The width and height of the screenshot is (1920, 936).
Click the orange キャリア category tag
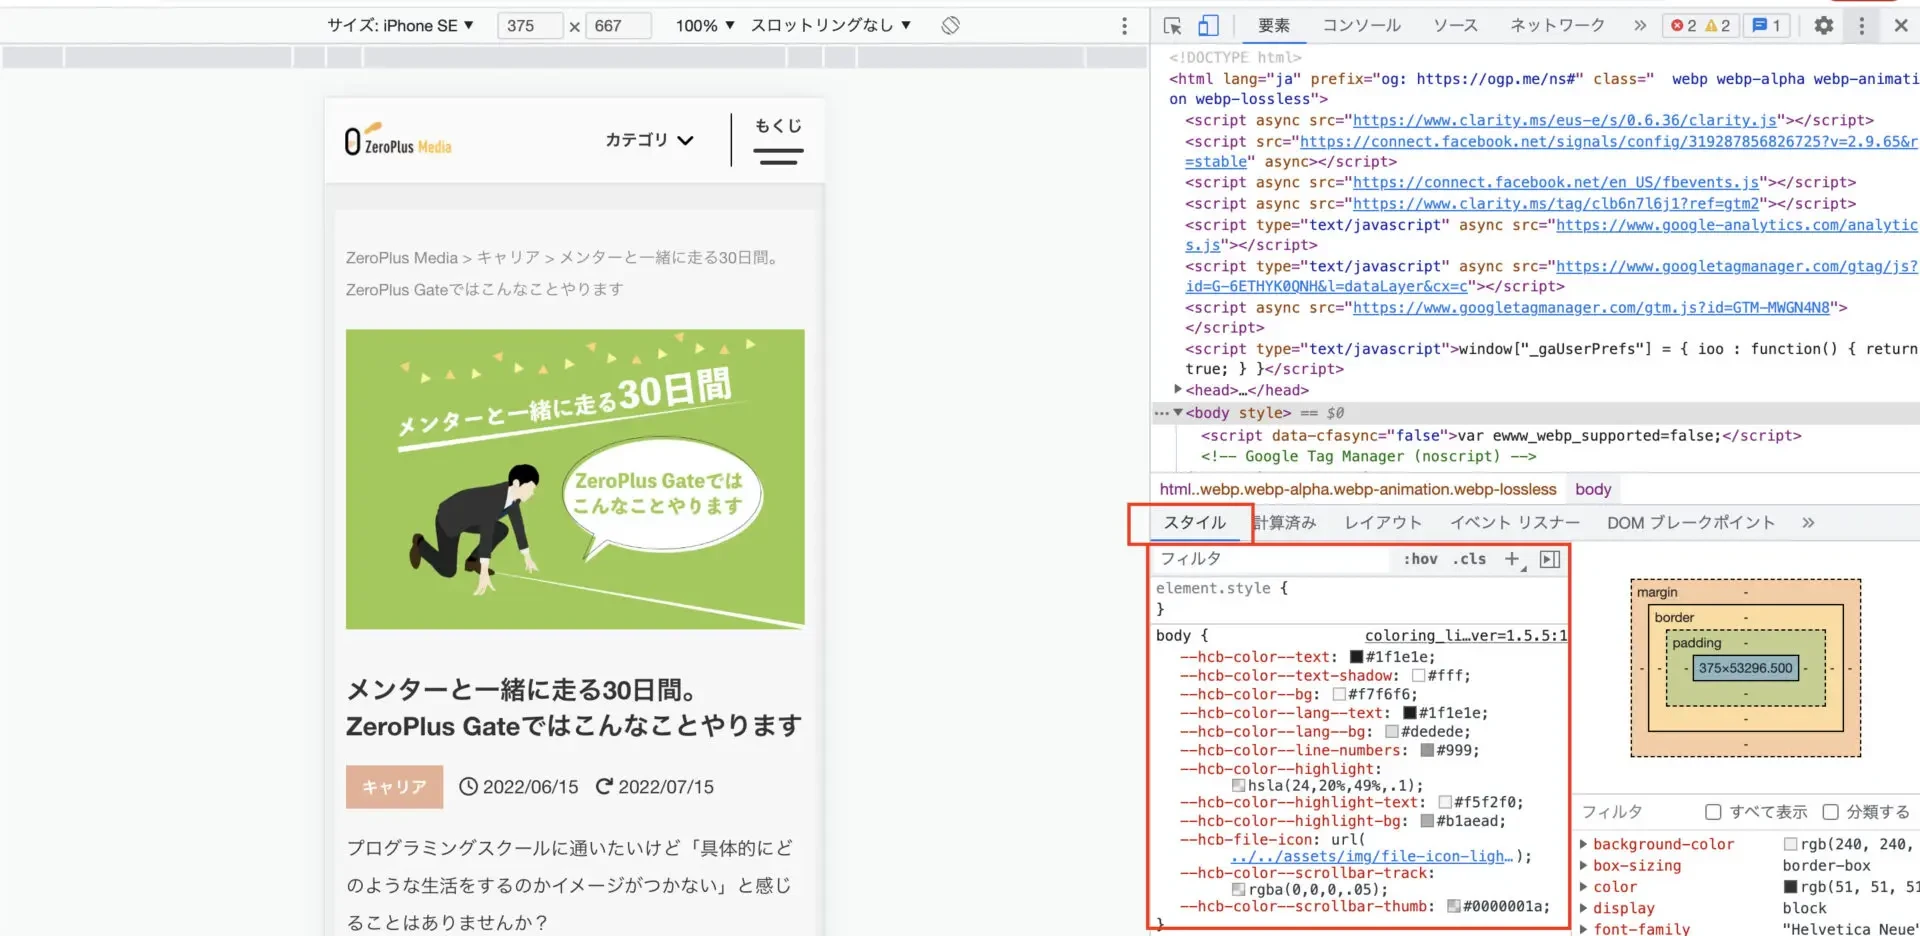click(x=394, y=787)
